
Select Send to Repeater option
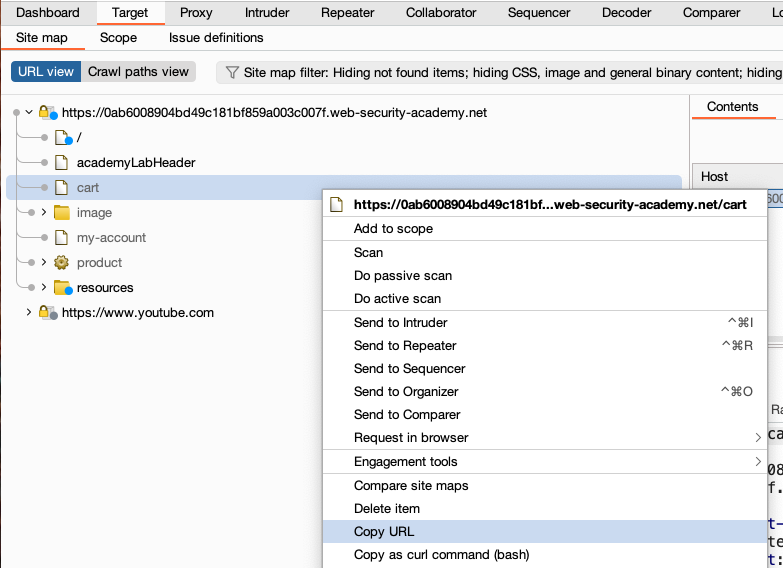click(x=405, y=346)
